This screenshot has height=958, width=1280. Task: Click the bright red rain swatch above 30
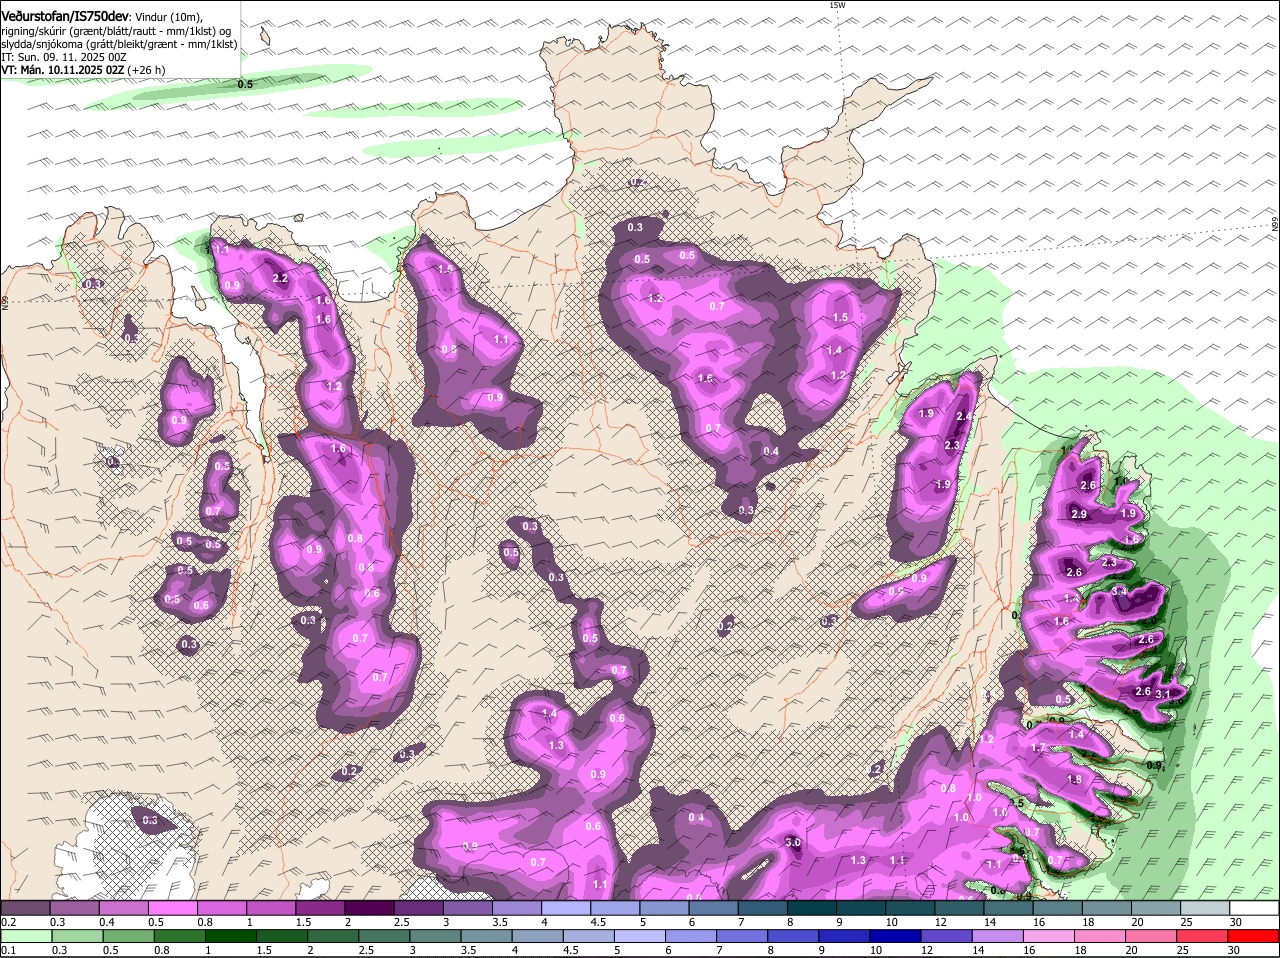point(1255,936)
